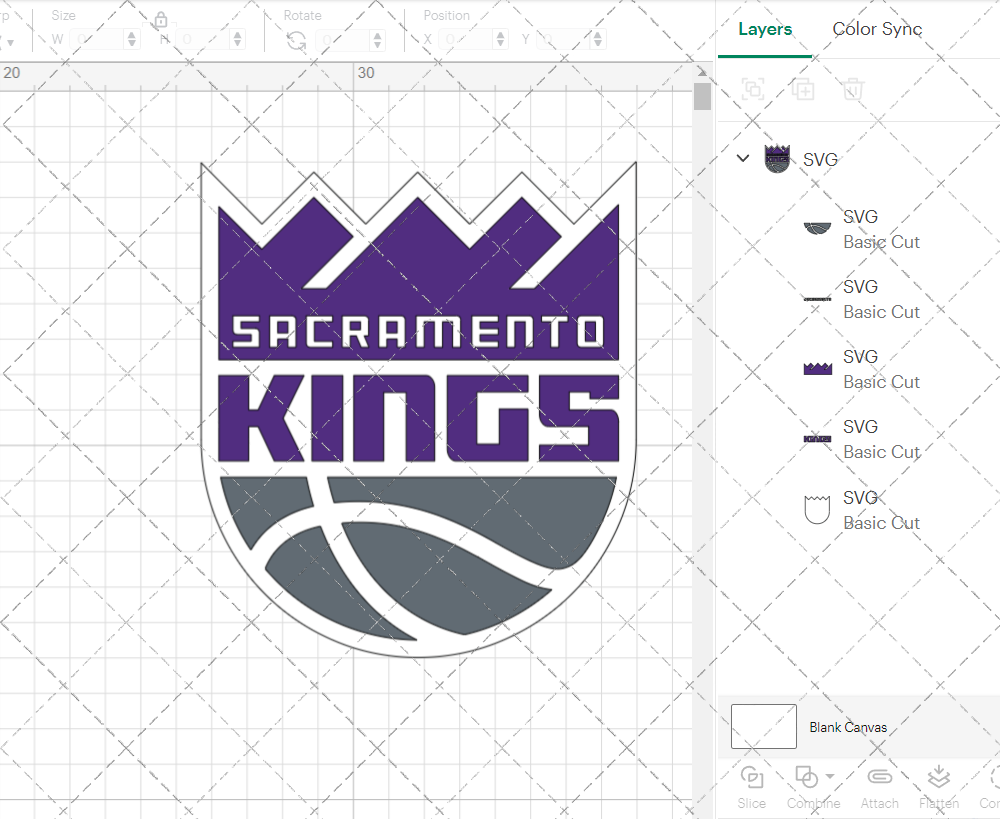The height and width of the screenshot is (819, 1000).
Task: Click the Rotate stepper arrows
Action: click(378, 40)
